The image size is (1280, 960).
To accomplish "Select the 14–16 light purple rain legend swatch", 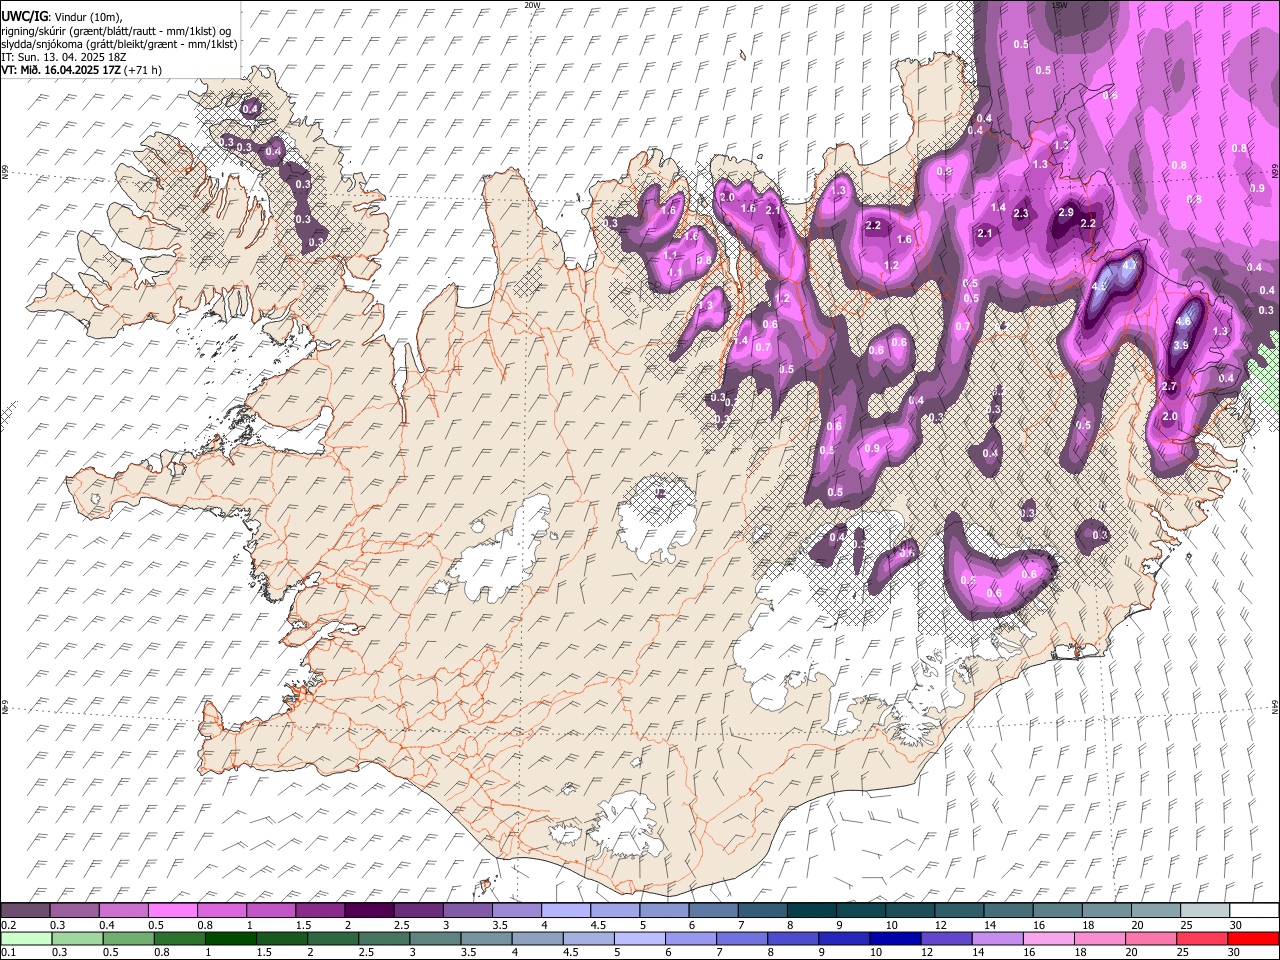I will click(x=999, y=938).
